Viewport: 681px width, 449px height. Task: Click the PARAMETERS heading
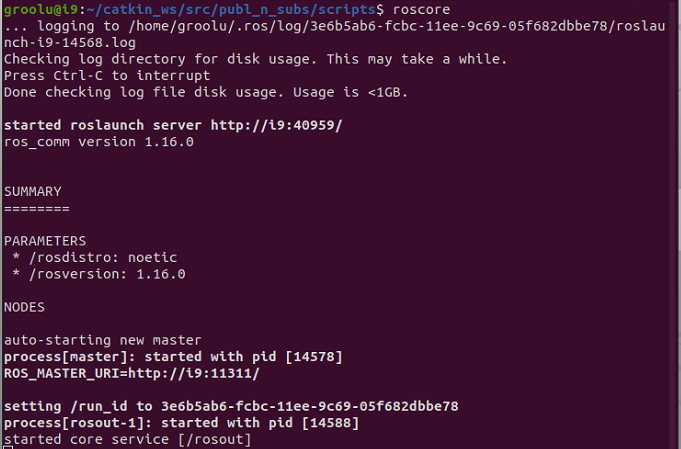click(x=45, y=241)
